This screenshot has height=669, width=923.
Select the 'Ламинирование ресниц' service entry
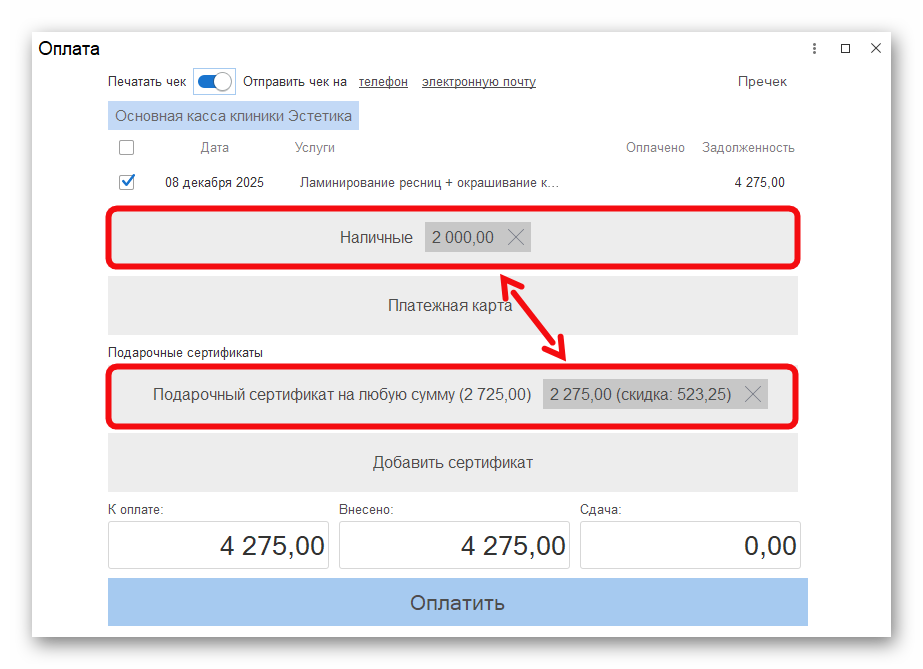pos(430,182)
